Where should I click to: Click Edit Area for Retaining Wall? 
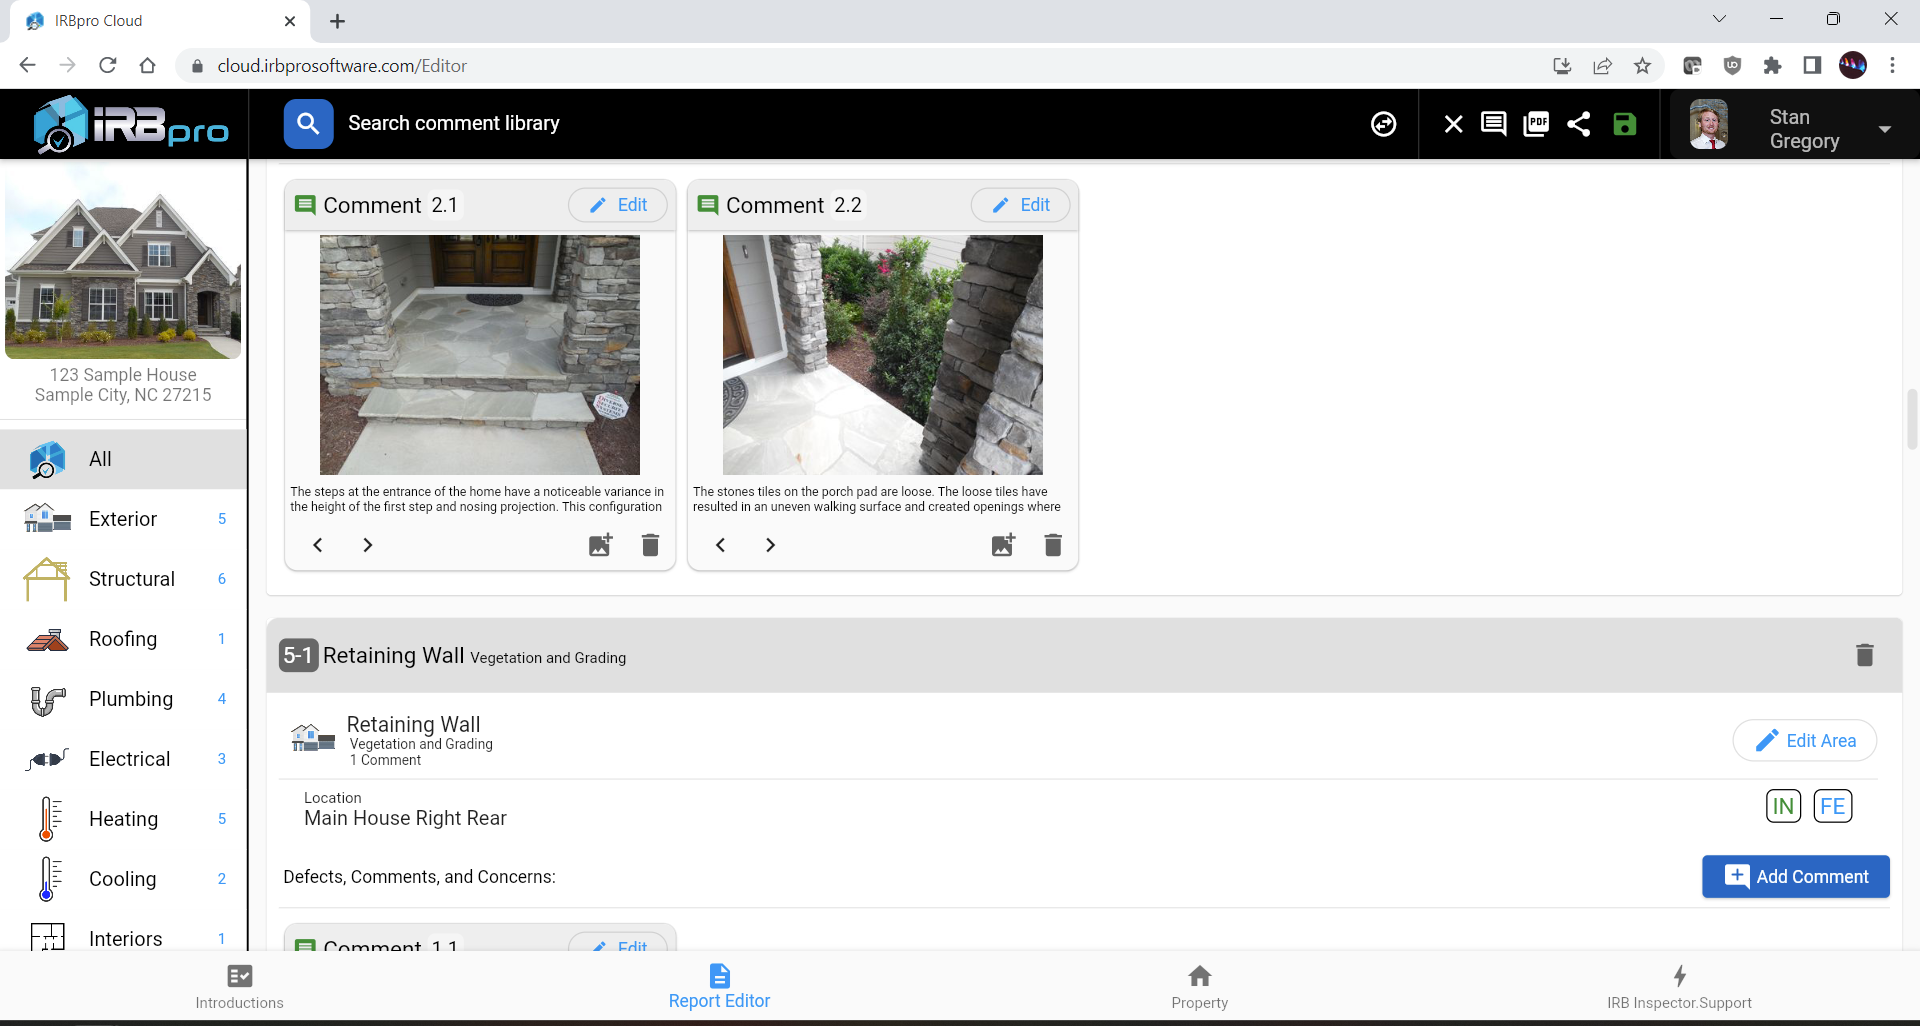pyautogui.click(x=1804, y=740)
